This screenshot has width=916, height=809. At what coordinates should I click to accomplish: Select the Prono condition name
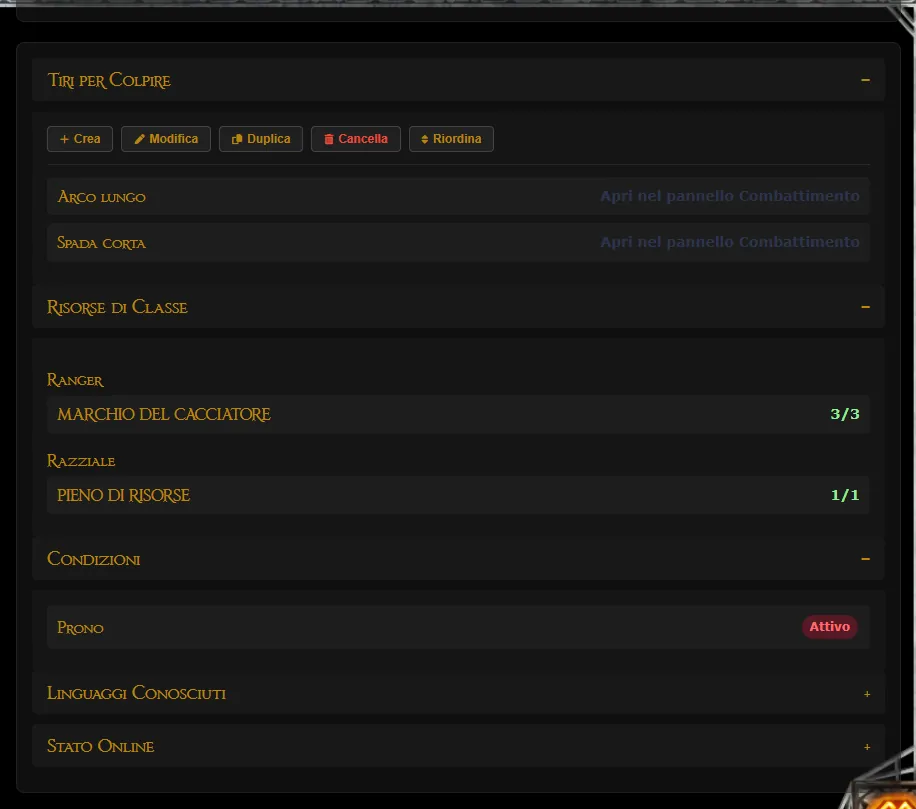pyautogui.click(x=81, y=628)
